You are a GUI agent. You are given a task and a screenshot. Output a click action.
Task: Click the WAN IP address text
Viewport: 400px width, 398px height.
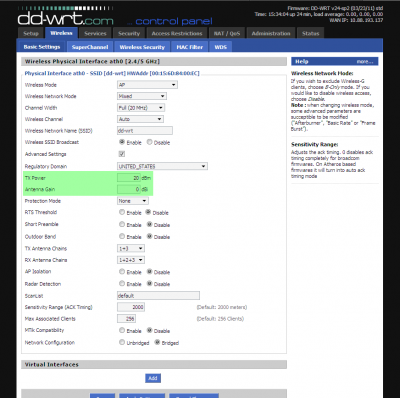(x=356, y=20)
